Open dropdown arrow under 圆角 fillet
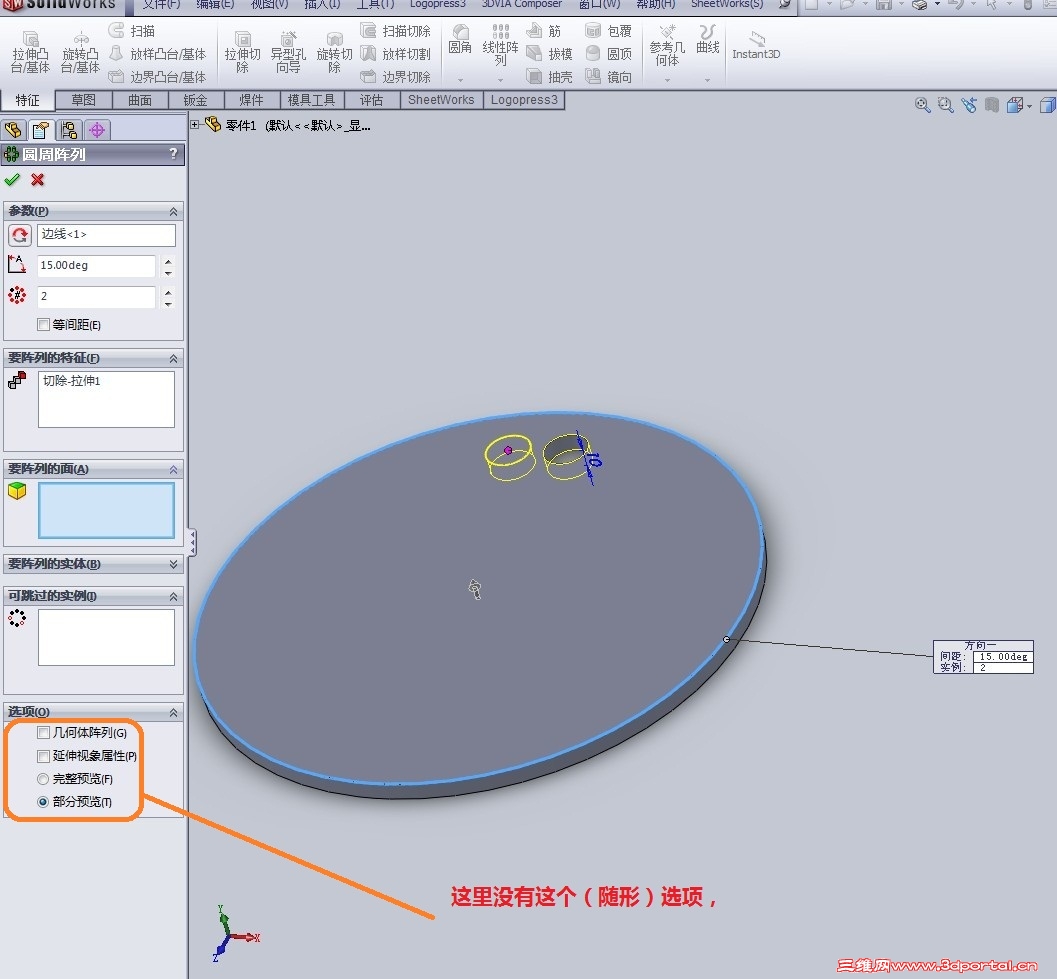Screen dimensions: 1057x979 click(x=460, y=80)
